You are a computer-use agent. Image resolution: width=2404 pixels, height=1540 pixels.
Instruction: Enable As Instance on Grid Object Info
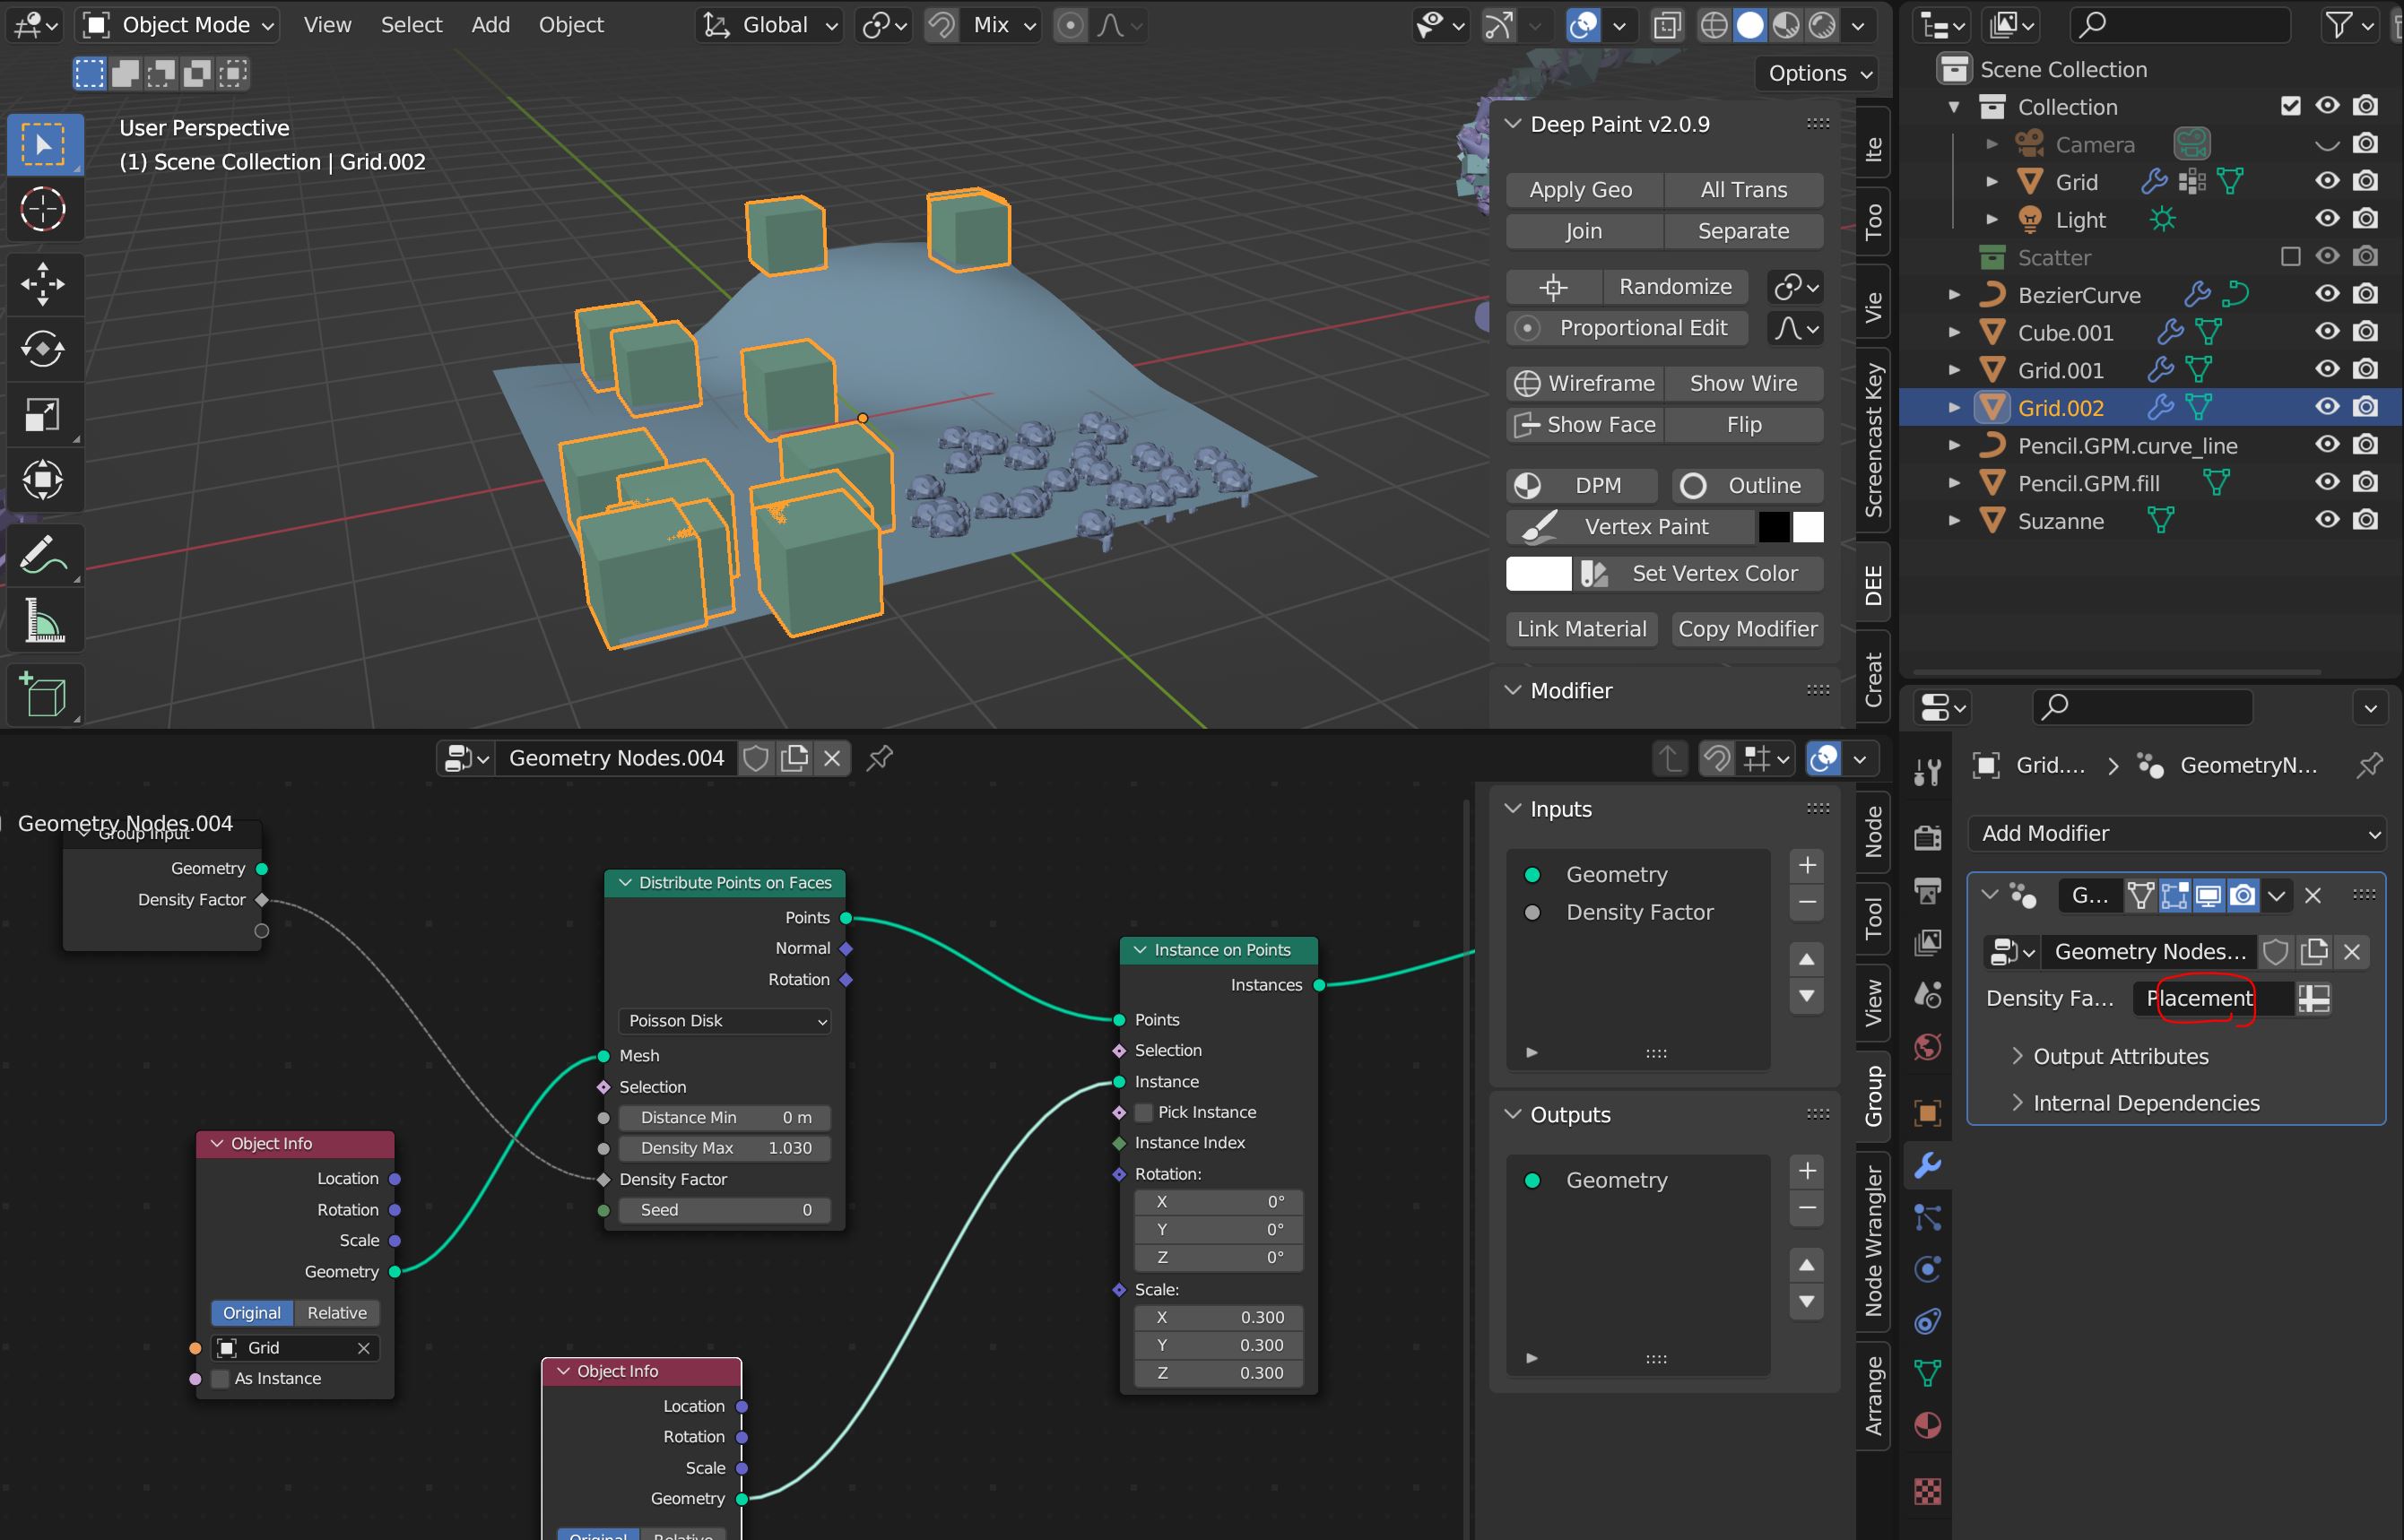[x=220, y=1378]
